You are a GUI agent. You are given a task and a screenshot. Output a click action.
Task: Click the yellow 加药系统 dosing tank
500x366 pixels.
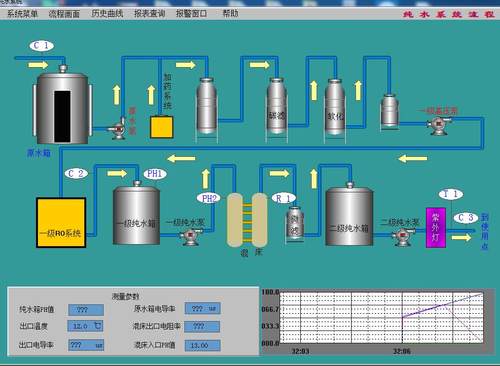162,127
